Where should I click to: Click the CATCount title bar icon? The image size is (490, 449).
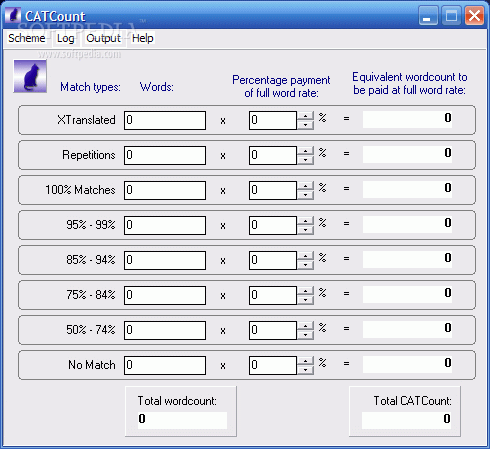(13, 15)
